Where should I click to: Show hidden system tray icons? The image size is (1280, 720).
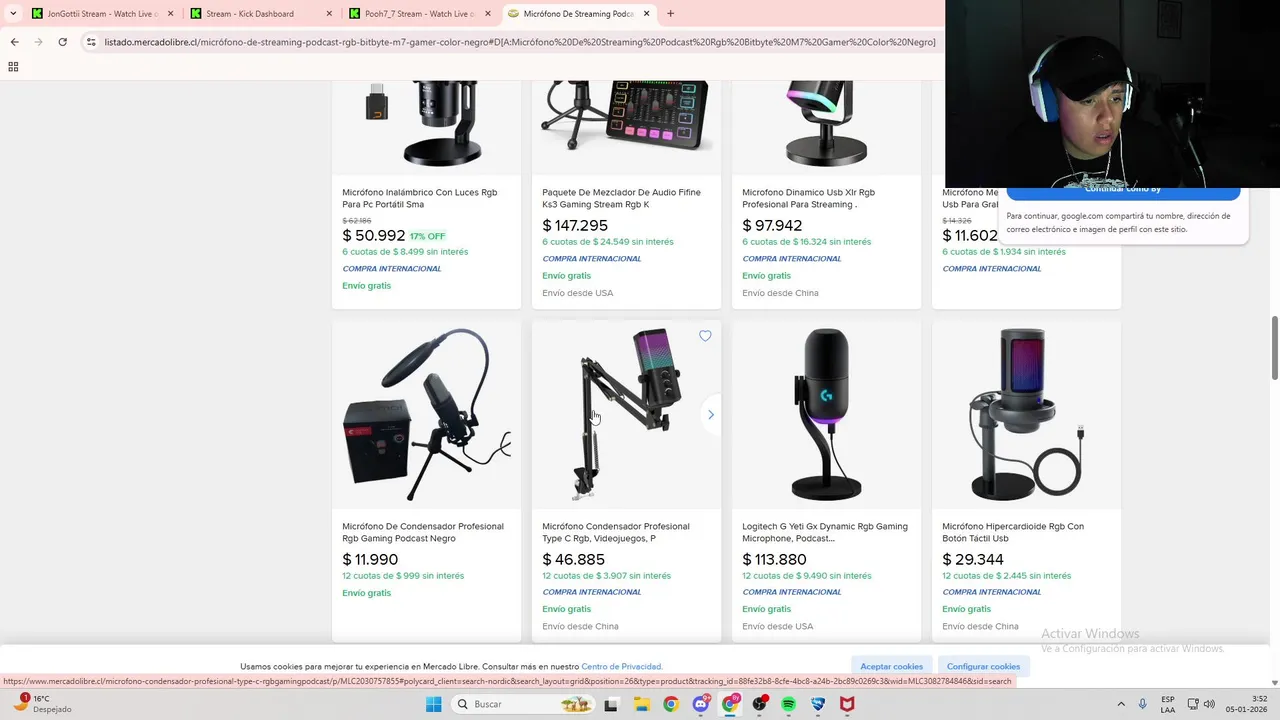click(x=1120, y=704)
